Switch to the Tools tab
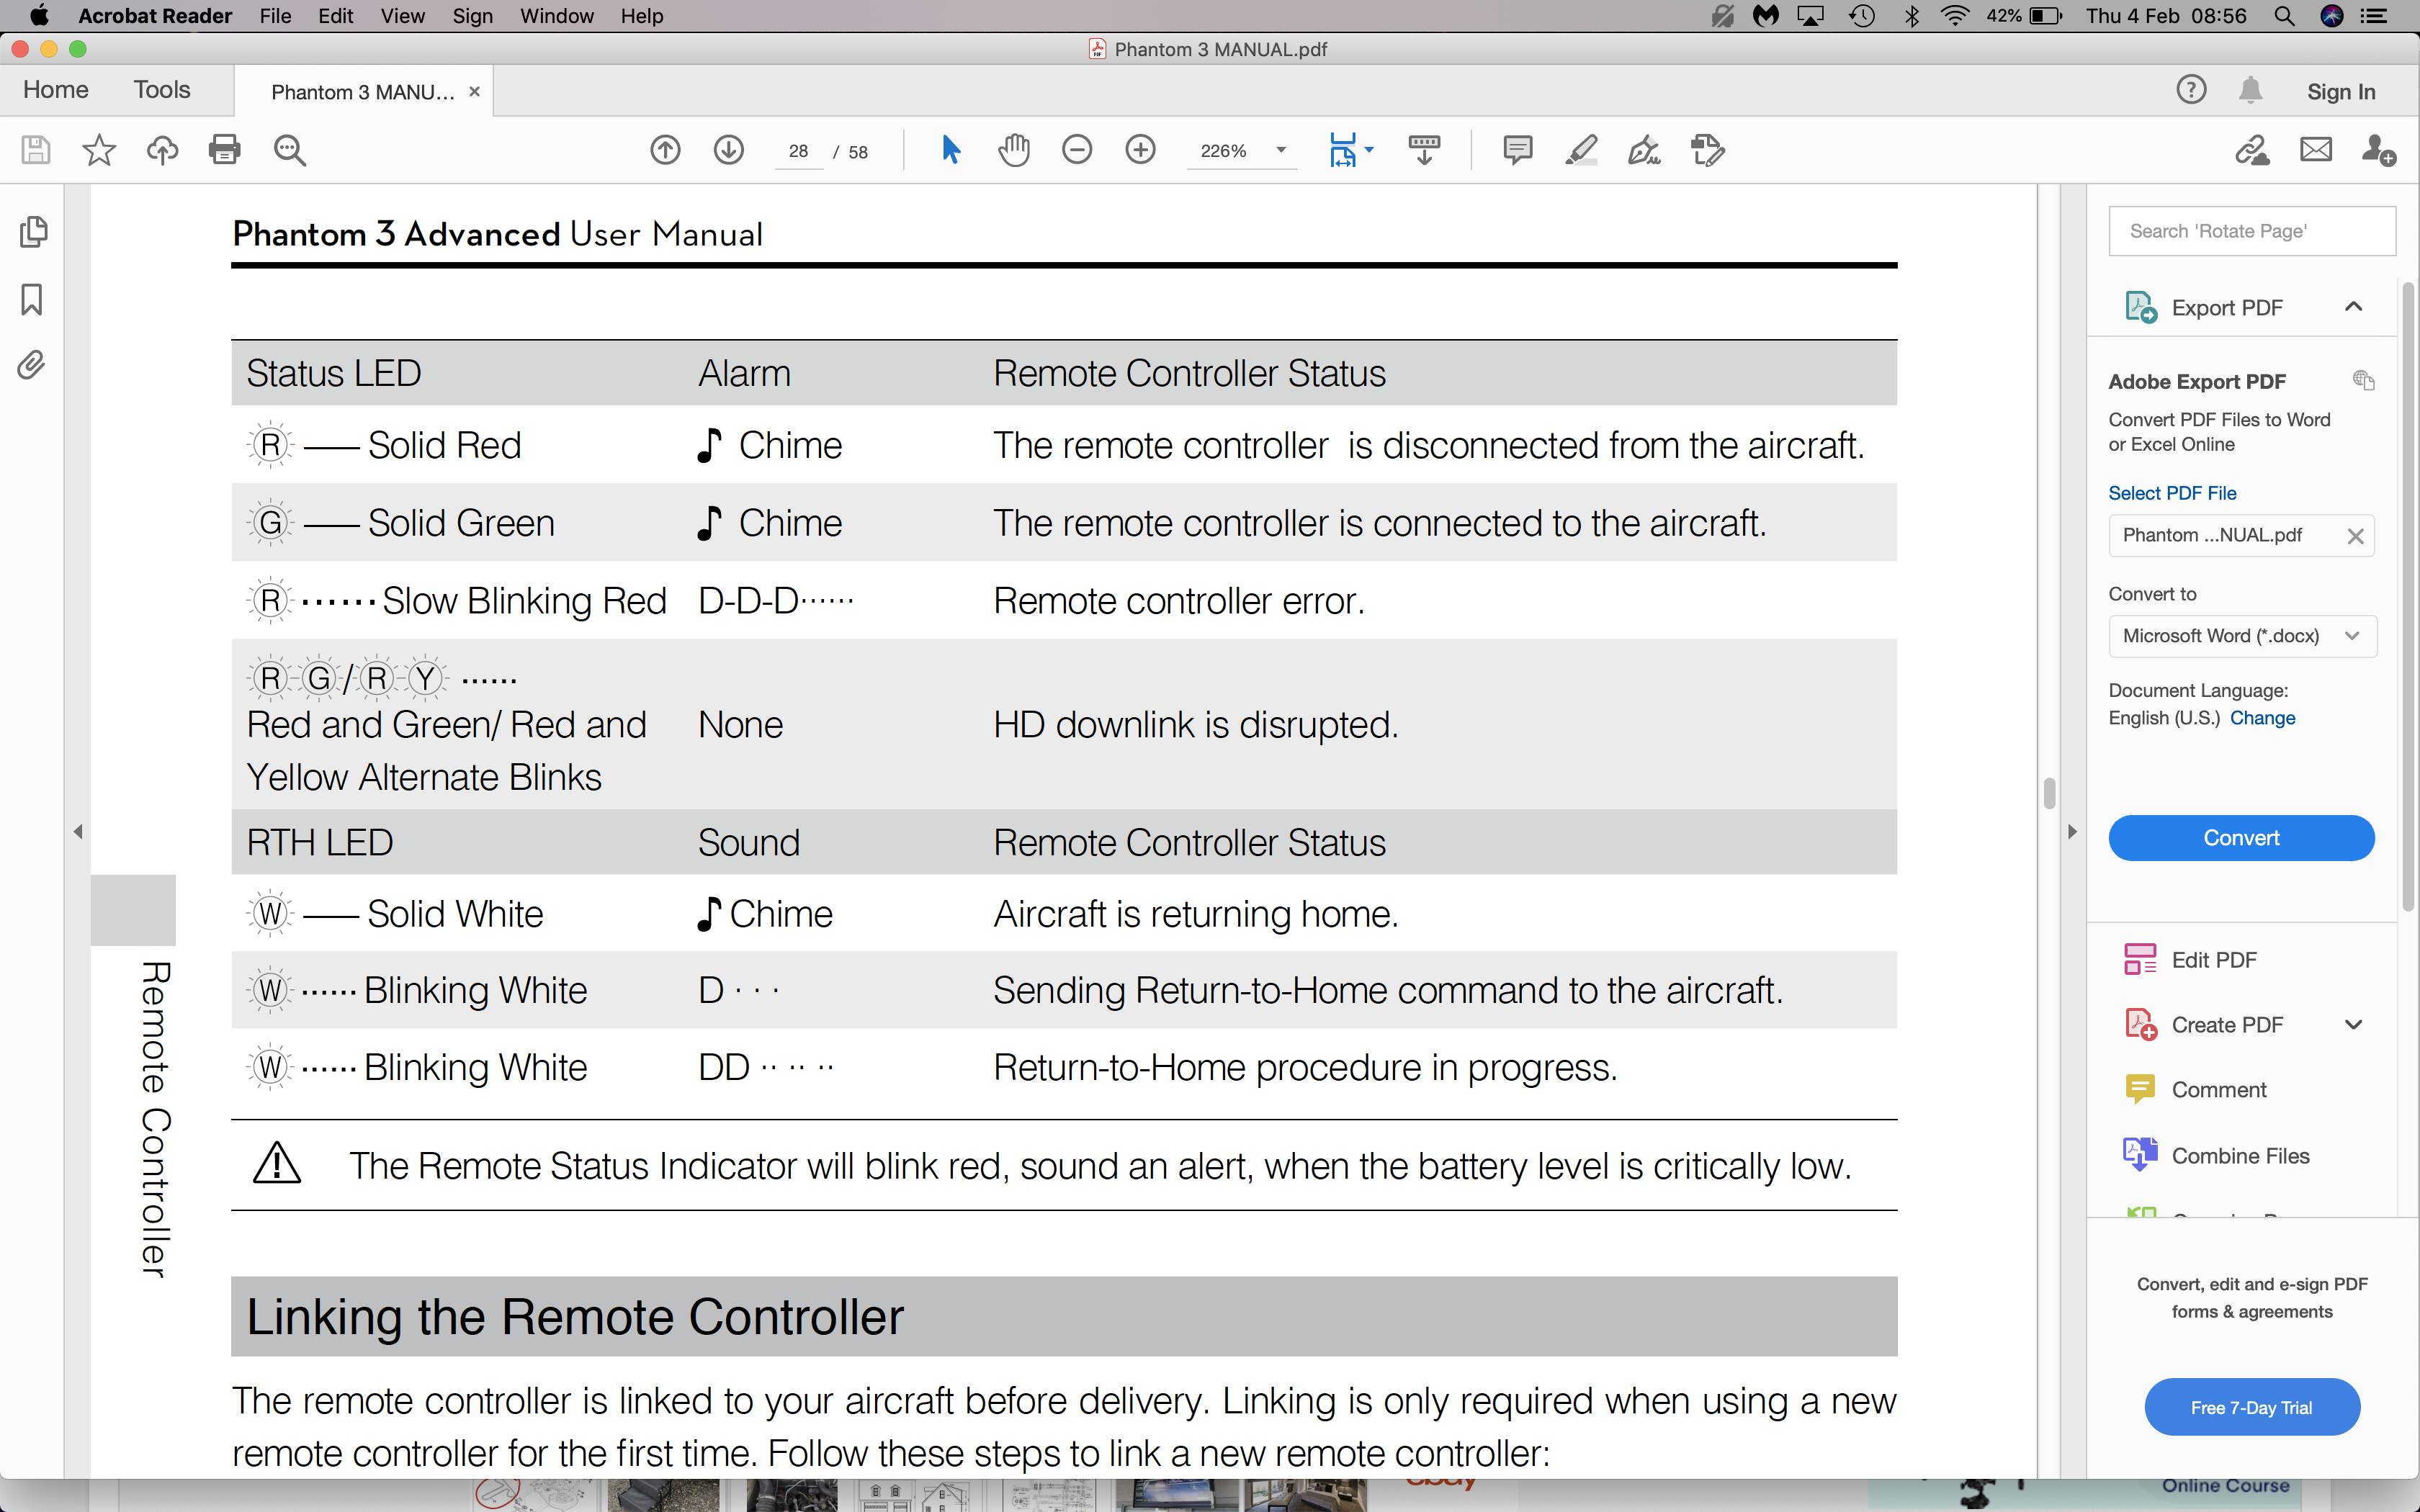2420x1512 pixels. [162, 90]
